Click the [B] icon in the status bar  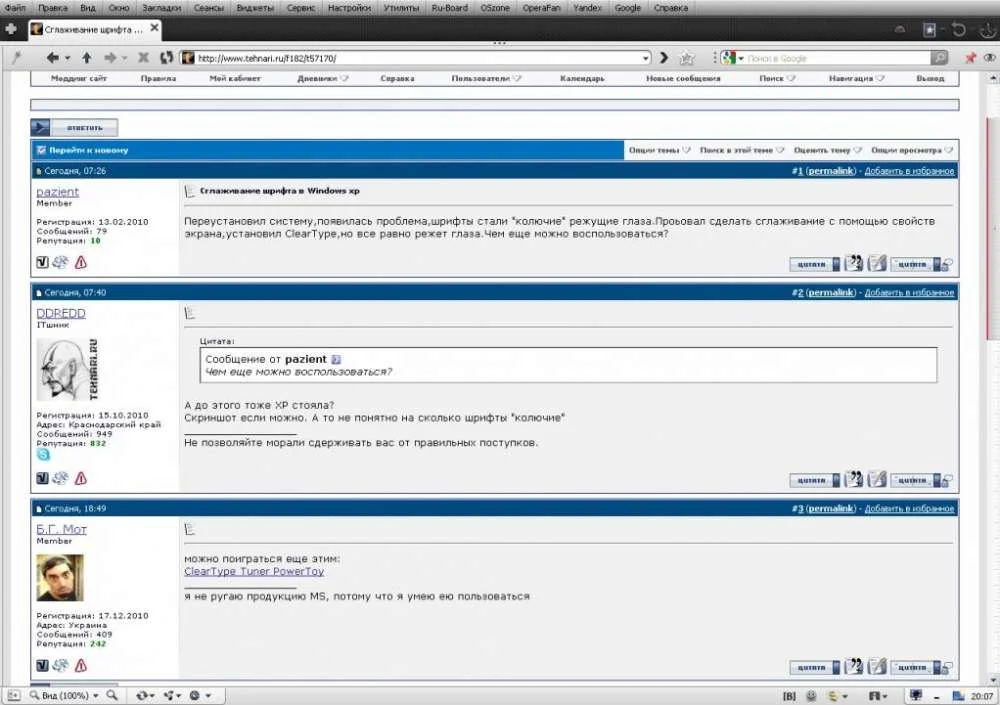pos(789,696)
